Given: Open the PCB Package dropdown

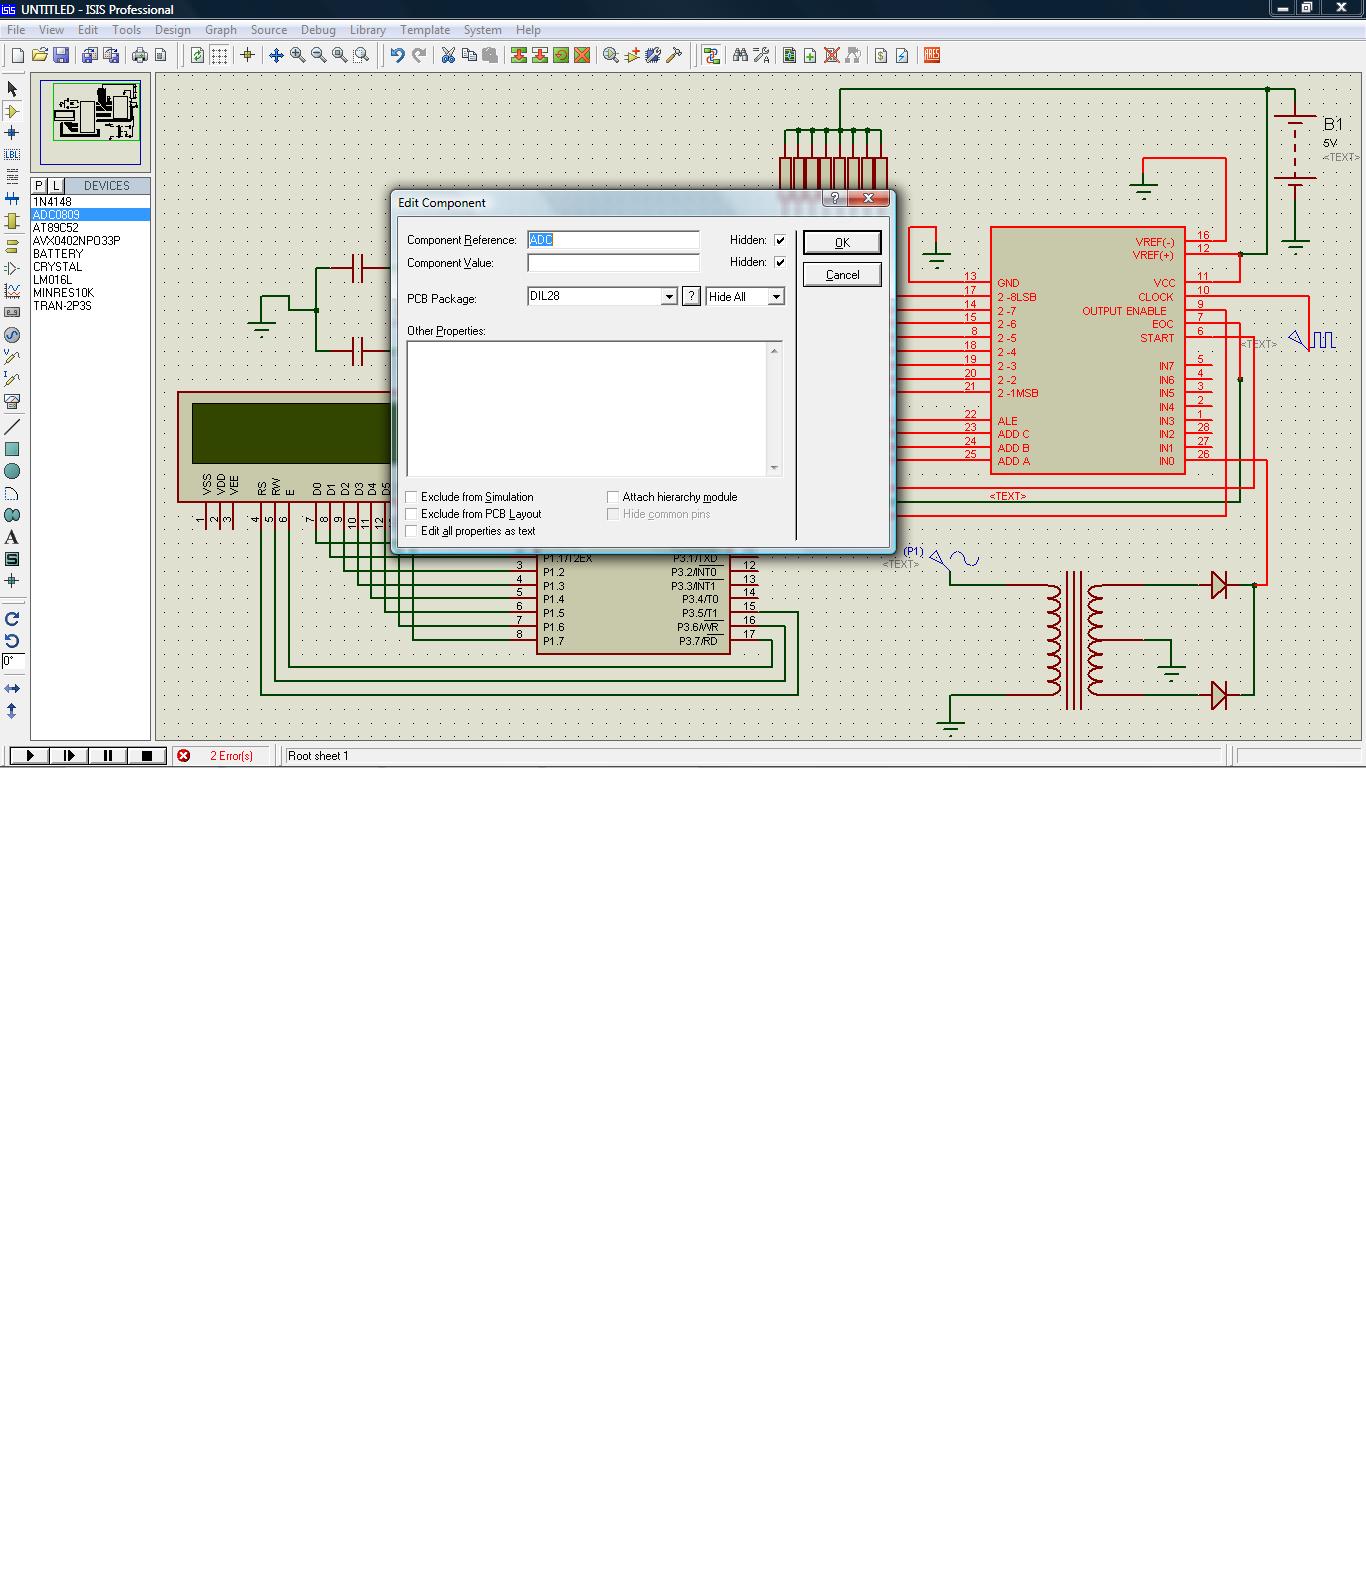Looking at the screenshot, I should [x=669, y=297].
